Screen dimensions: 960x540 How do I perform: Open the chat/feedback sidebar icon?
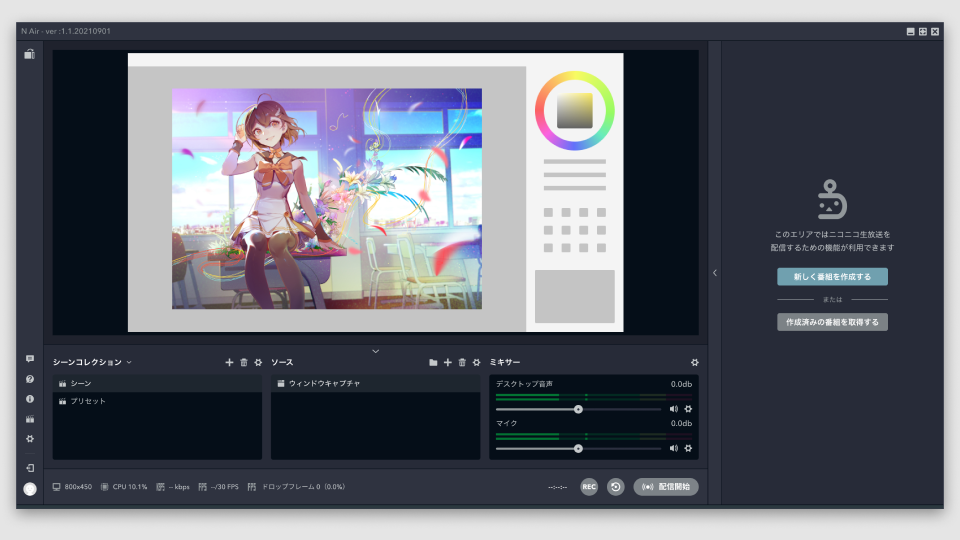[29, 359]
